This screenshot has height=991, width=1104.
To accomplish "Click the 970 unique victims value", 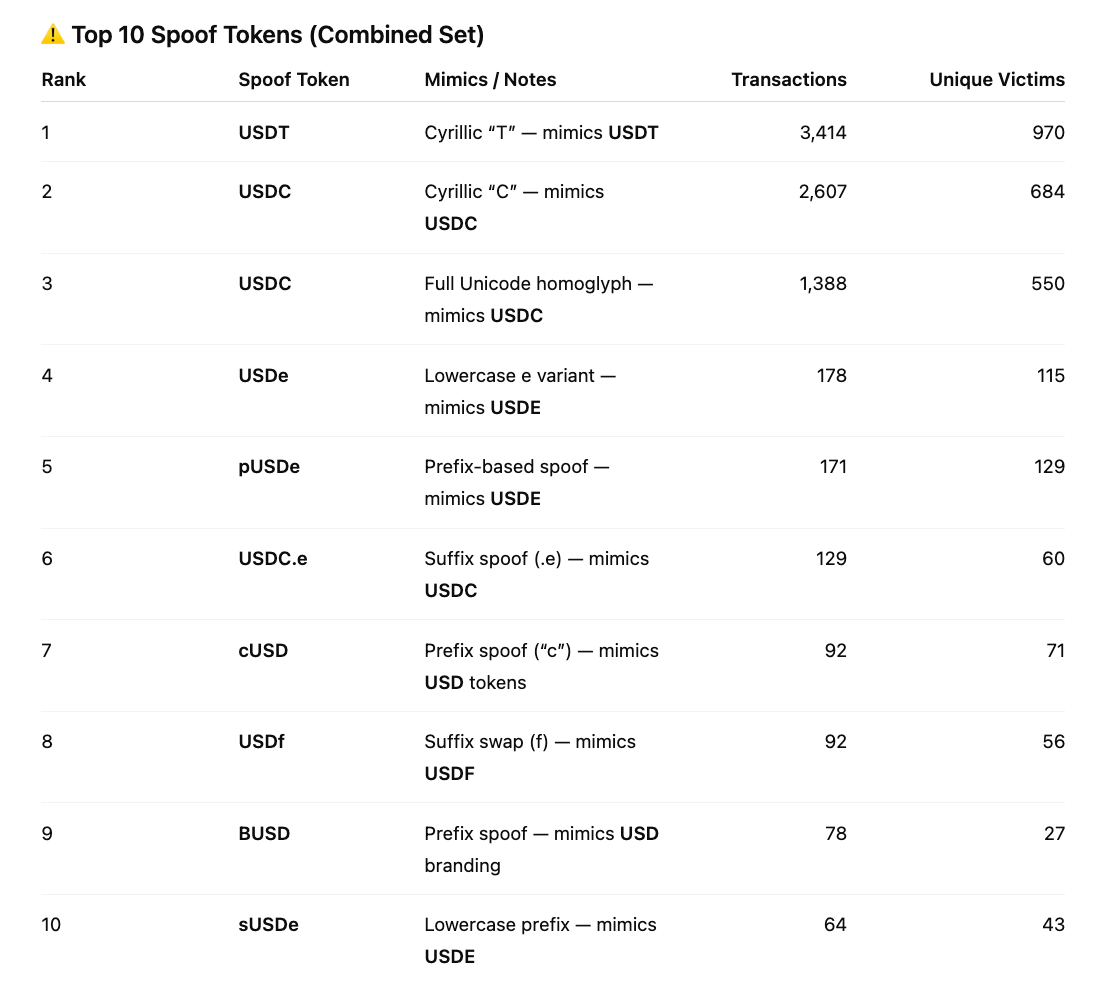I will [x=1048, y=133].
